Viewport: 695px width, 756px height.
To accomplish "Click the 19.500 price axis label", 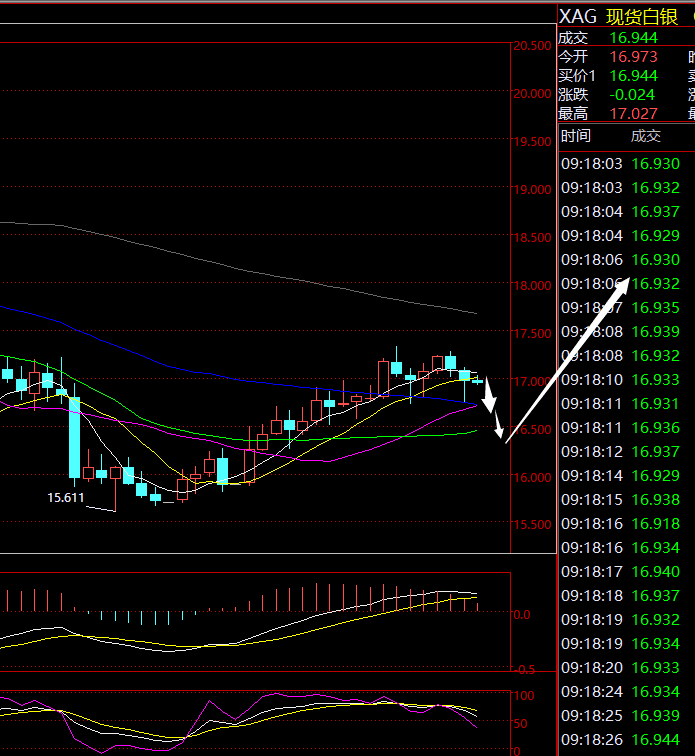I will pyautogui.click(x=532, y=142).
